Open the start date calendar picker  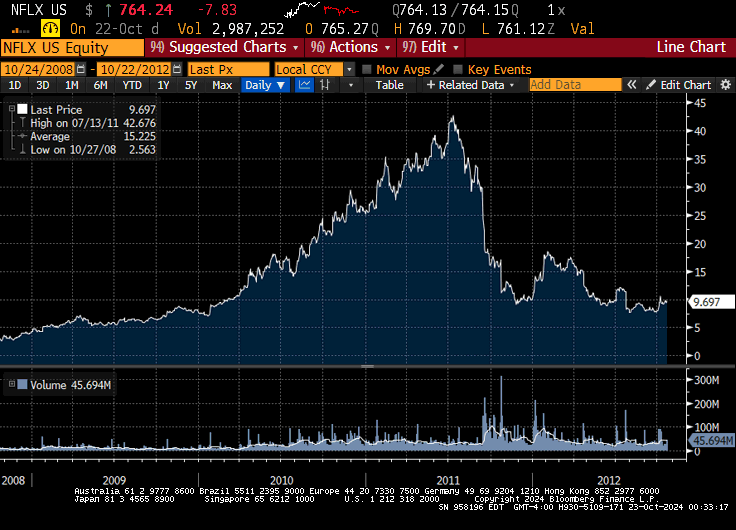[x=81, y=69]
